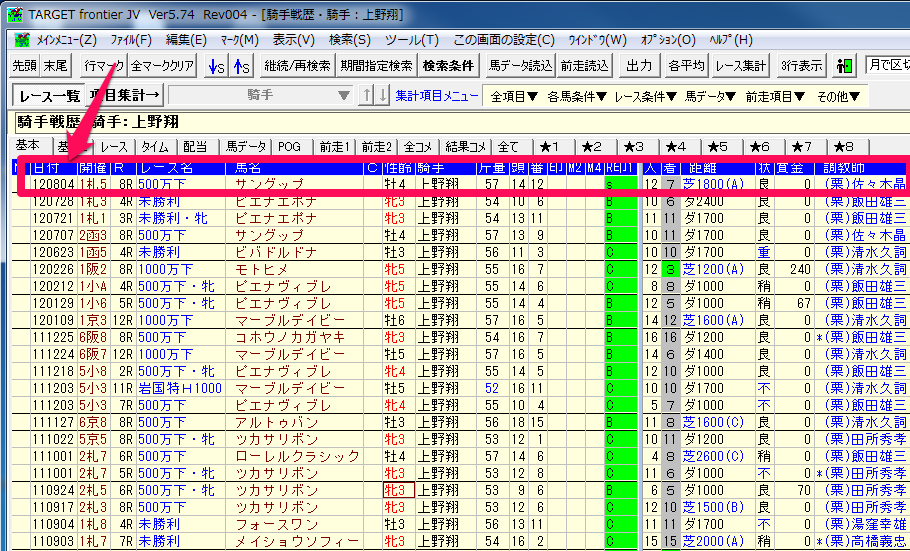Image resolution: width=910 pixels, height=551 pixels.
Task: Expand その他▼ dropdown
Action: [x=838, y=96]
